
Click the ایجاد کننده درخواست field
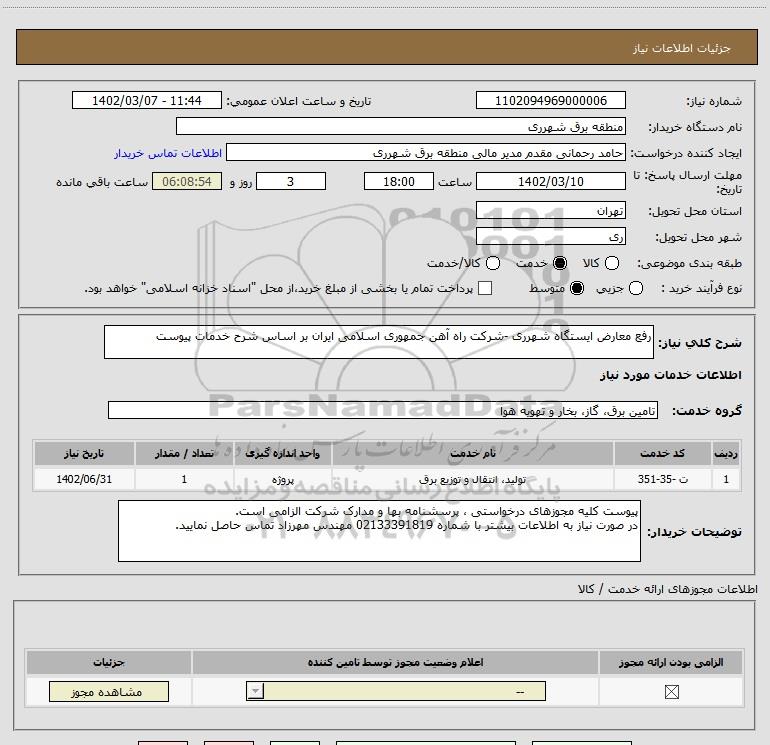coord(426,153)
